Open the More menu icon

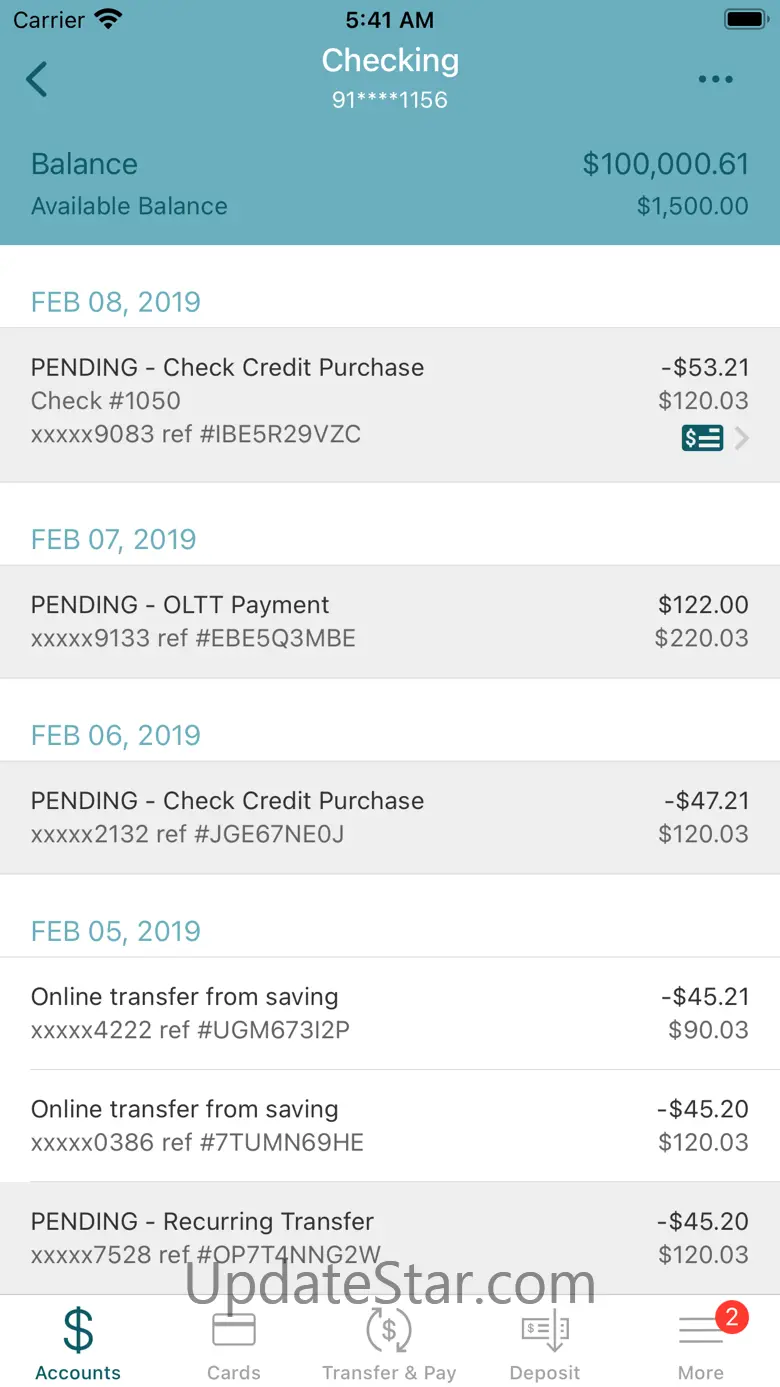point(700,1332)
